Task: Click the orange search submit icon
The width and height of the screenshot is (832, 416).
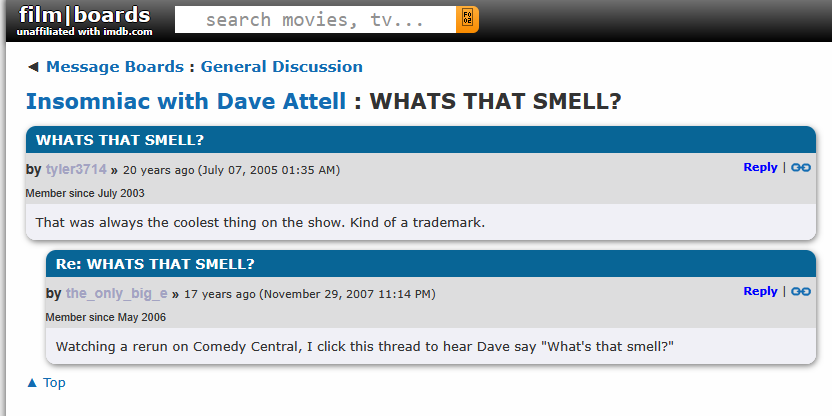Action: [467, 19]
